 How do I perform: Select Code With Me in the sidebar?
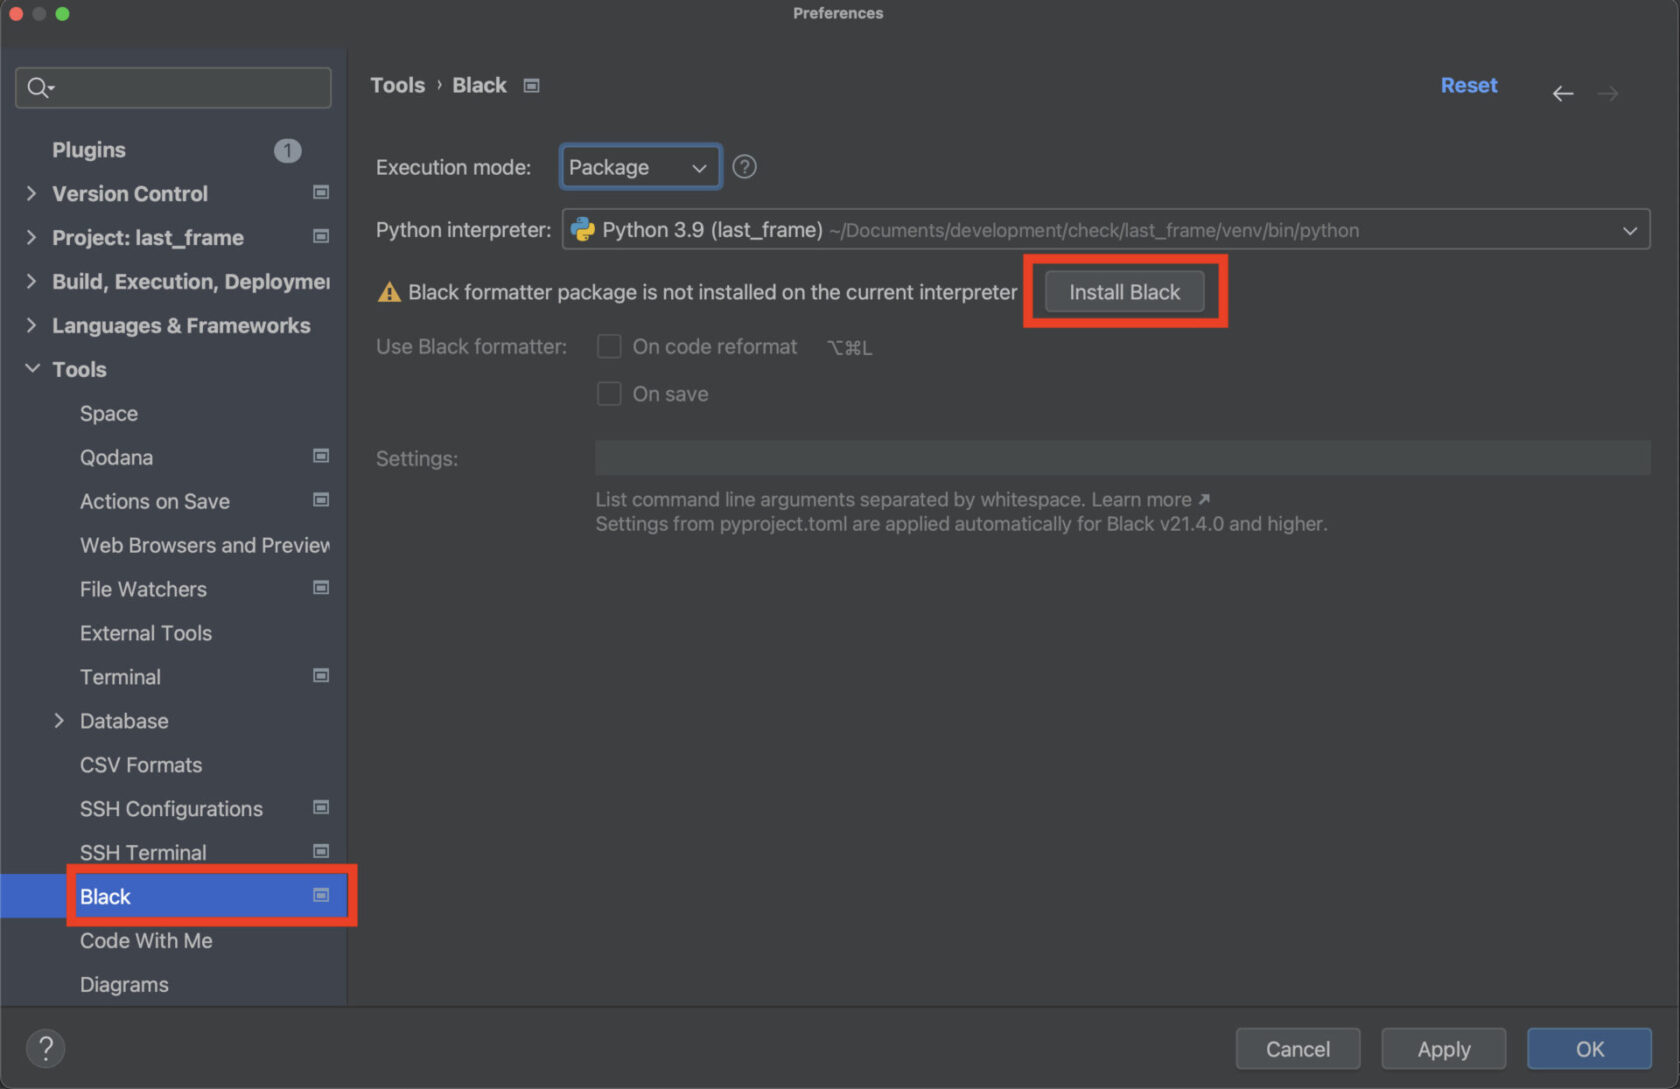[146, 940]
